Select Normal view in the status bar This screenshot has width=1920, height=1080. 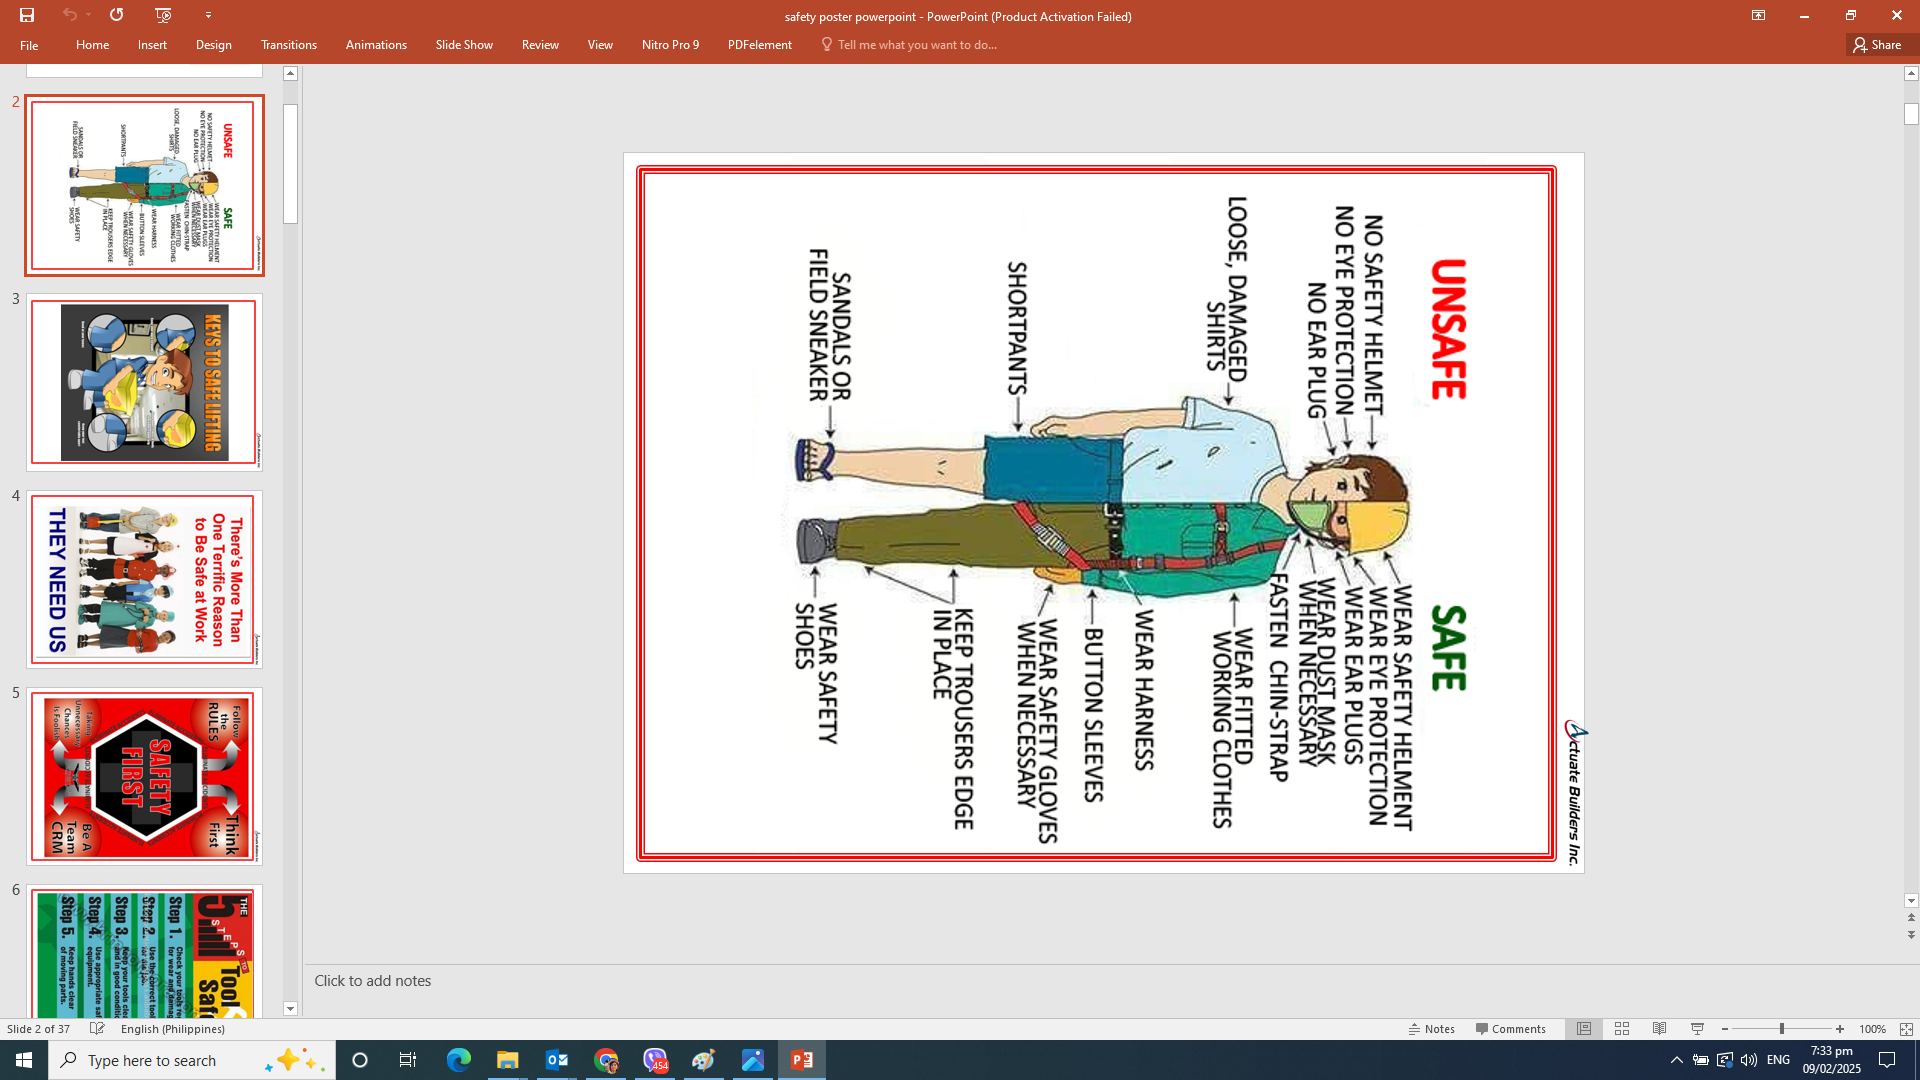(x=1584, y=1028)
